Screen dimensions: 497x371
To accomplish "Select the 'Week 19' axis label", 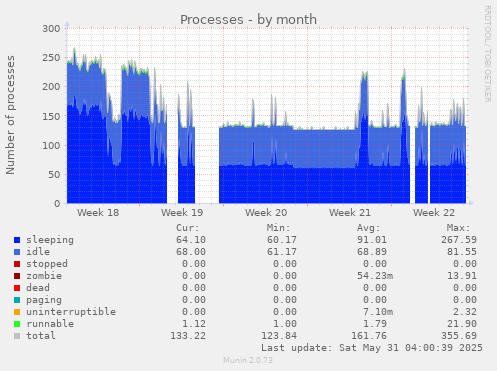I will (182, 213).
